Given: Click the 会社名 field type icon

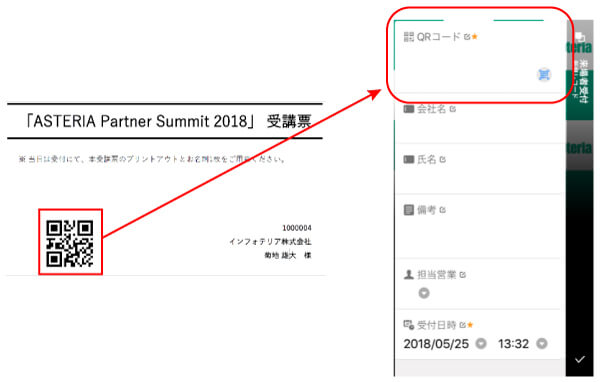Looking at the screenshot, I should tap(409, 109).
